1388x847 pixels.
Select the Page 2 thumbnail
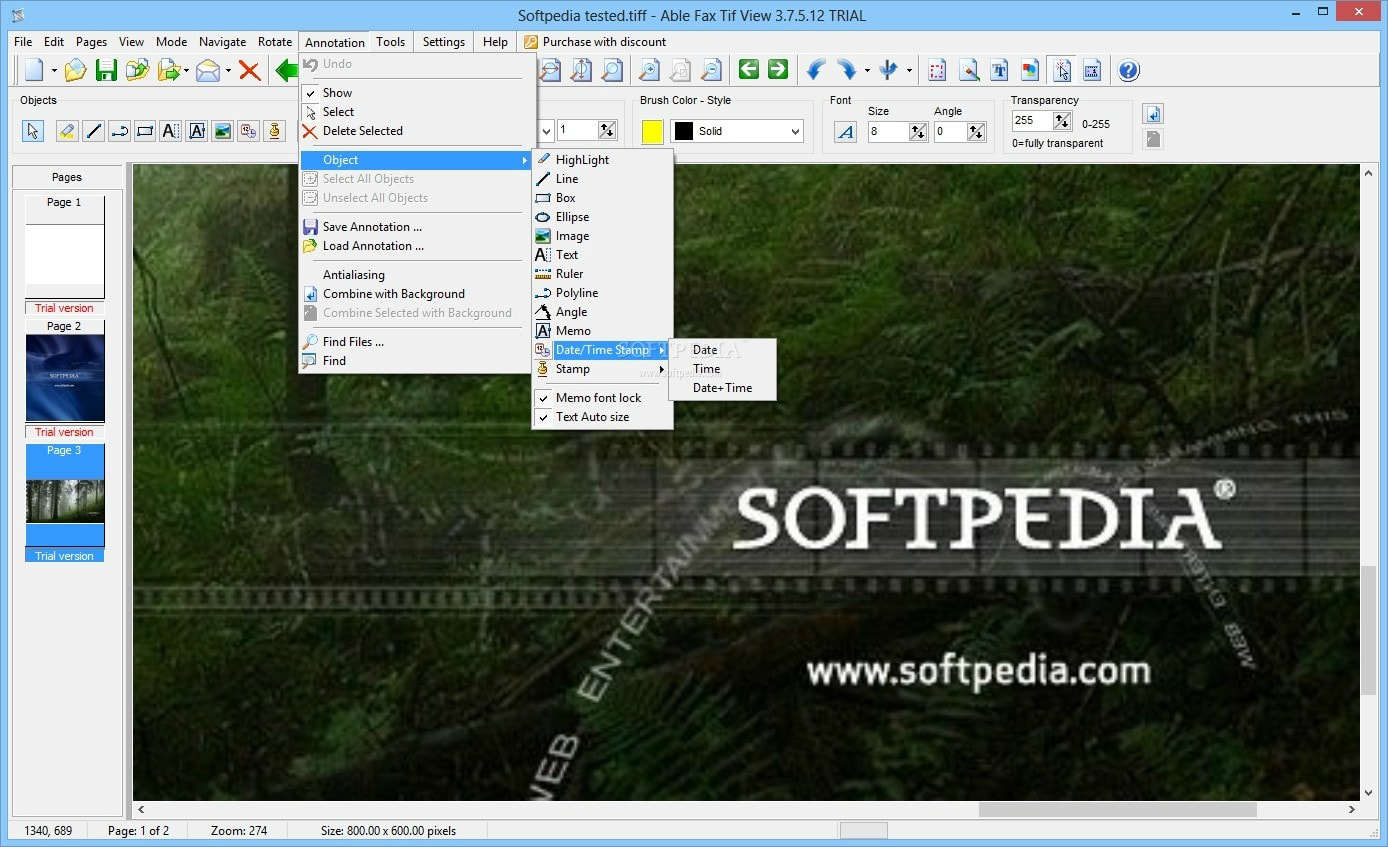pos(65,377)
